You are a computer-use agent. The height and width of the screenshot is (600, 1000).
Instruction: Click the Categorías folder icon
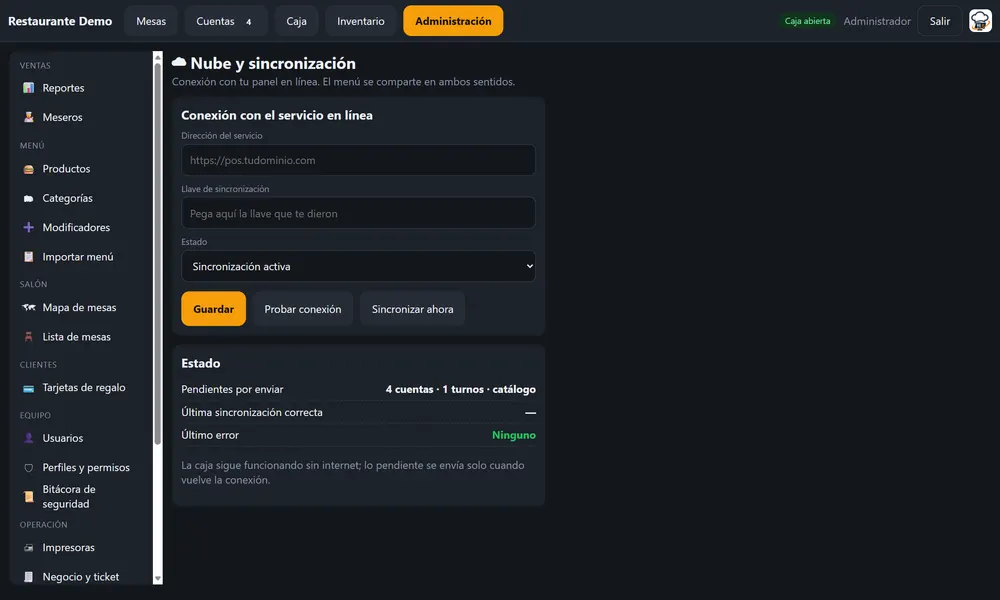click(29, 198)
